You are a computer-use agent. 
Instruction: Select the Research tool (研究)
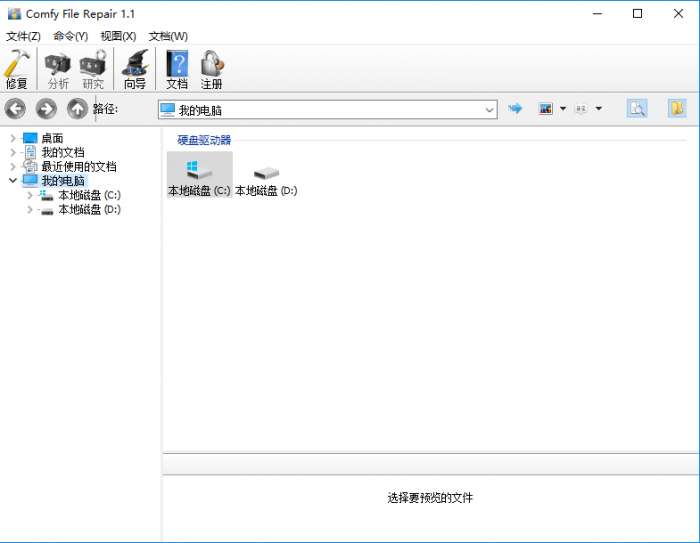click(x=93, y=69)
